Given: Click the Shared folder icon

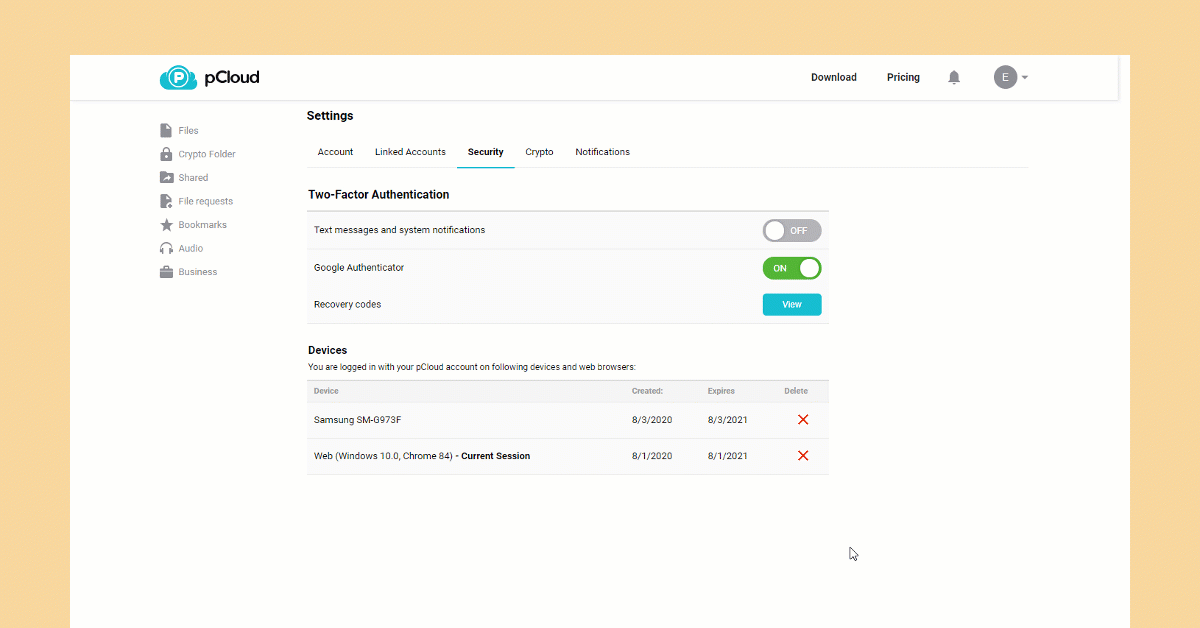Looking at the screenshot, I should click(166, 178).
